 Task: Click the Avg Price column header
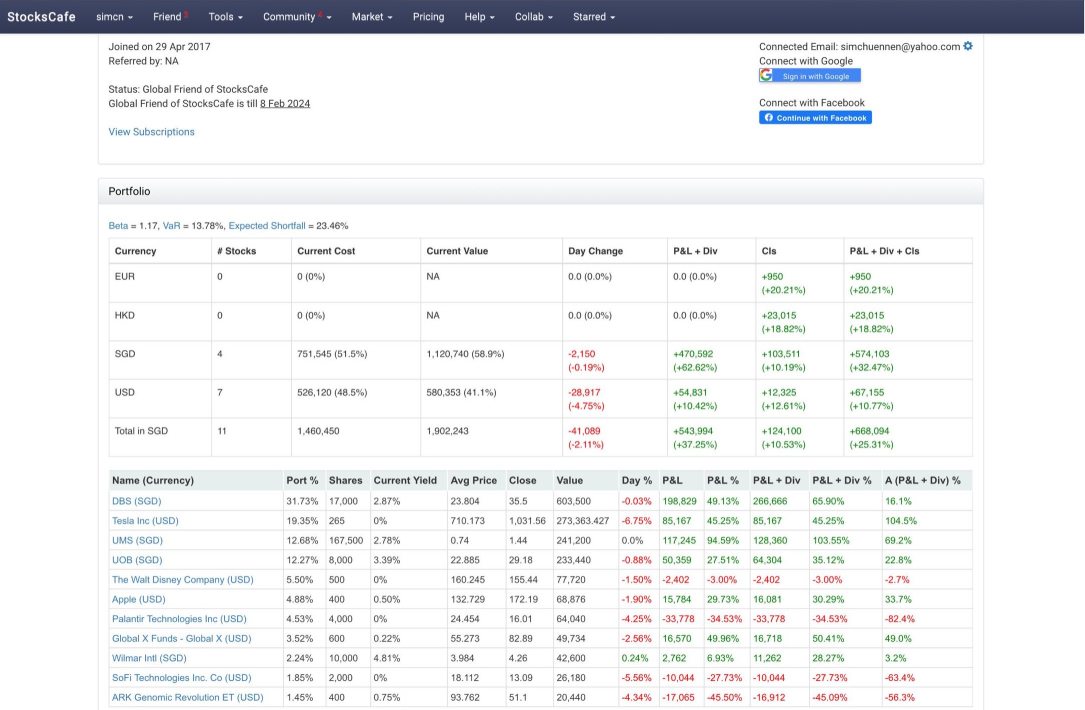coord(473,480)
